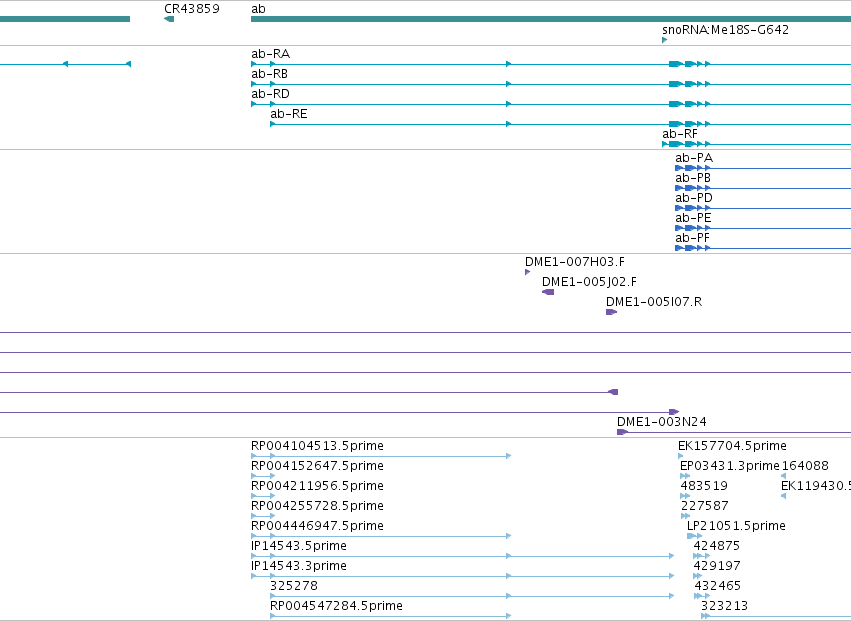Image resolution: width=851 pixels, height=621 pixels.
Task: Click the EK157704.5prime label
Action: pos(732,446)
